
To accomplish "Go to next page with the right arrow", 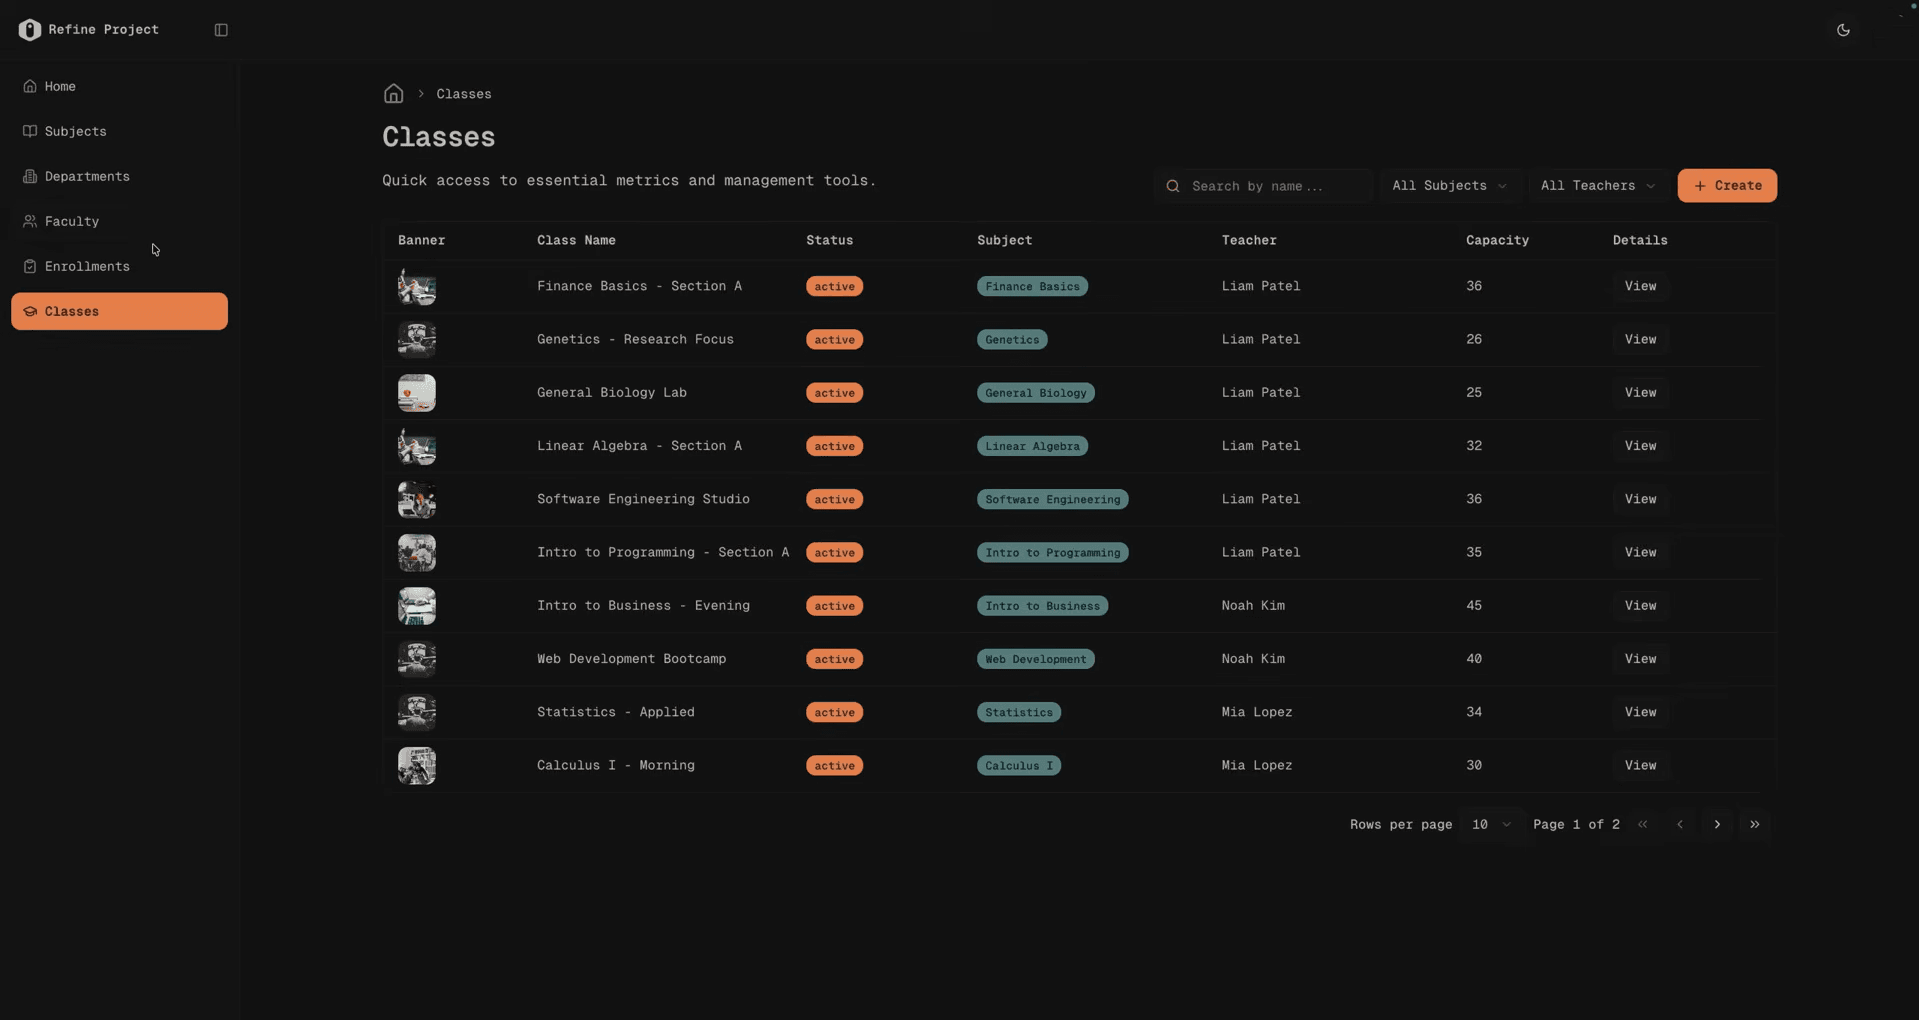I will click(1717, 824).
